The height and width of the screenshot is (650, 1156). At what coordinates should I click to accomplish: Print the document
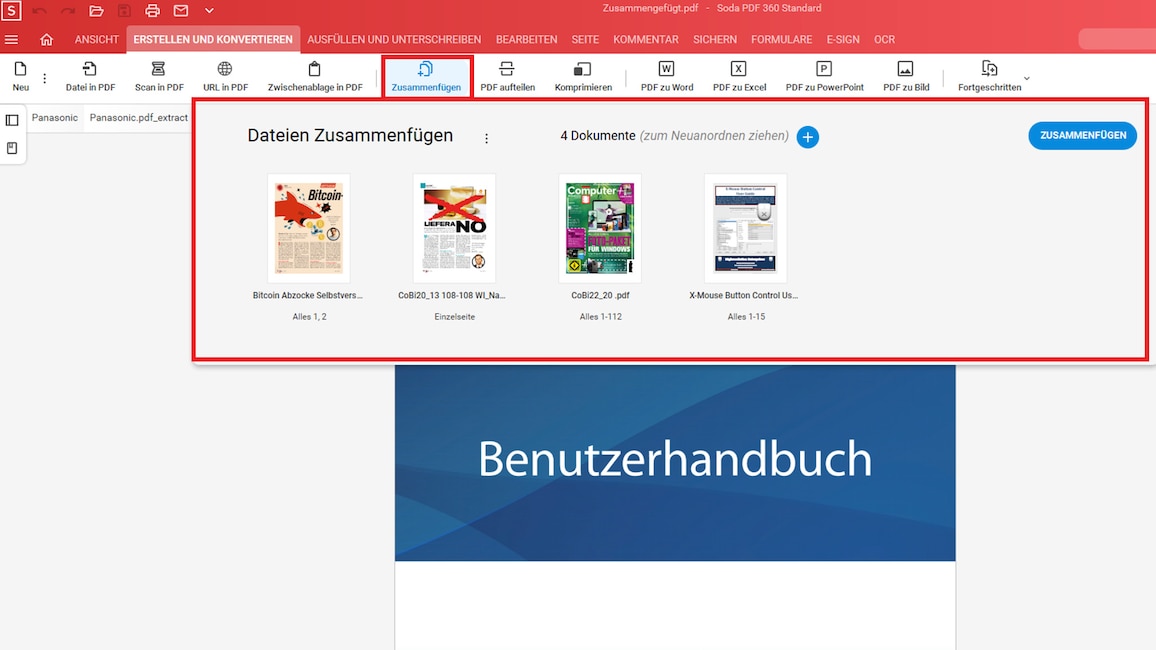click(x=153, y=11)
